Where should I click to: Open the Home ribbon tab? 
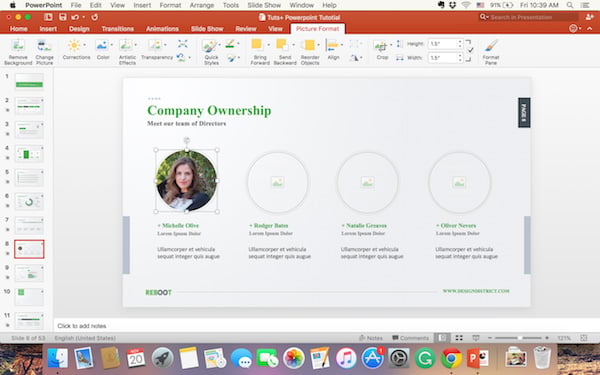coord(18,29)
